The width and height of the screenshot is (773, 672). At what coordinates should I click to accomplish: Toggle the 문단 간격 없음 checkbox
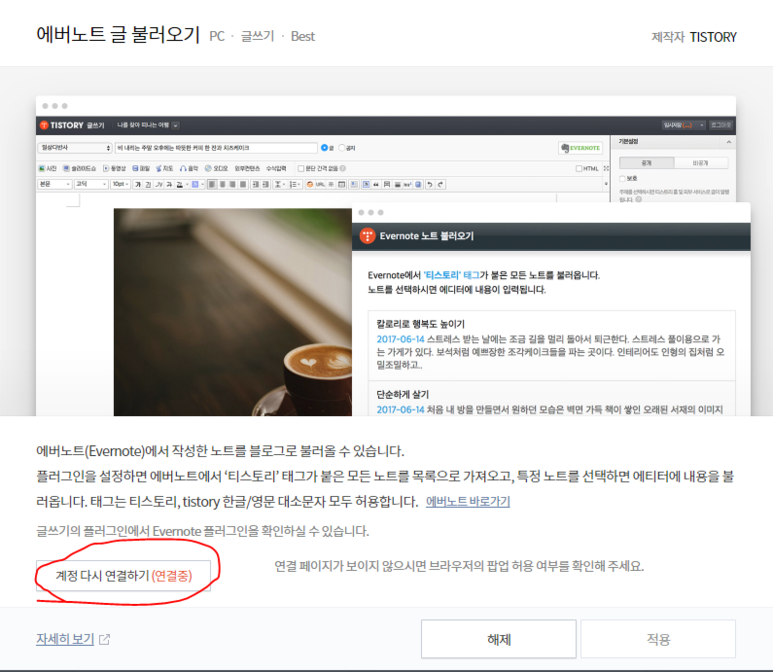[x=301, y=169]
